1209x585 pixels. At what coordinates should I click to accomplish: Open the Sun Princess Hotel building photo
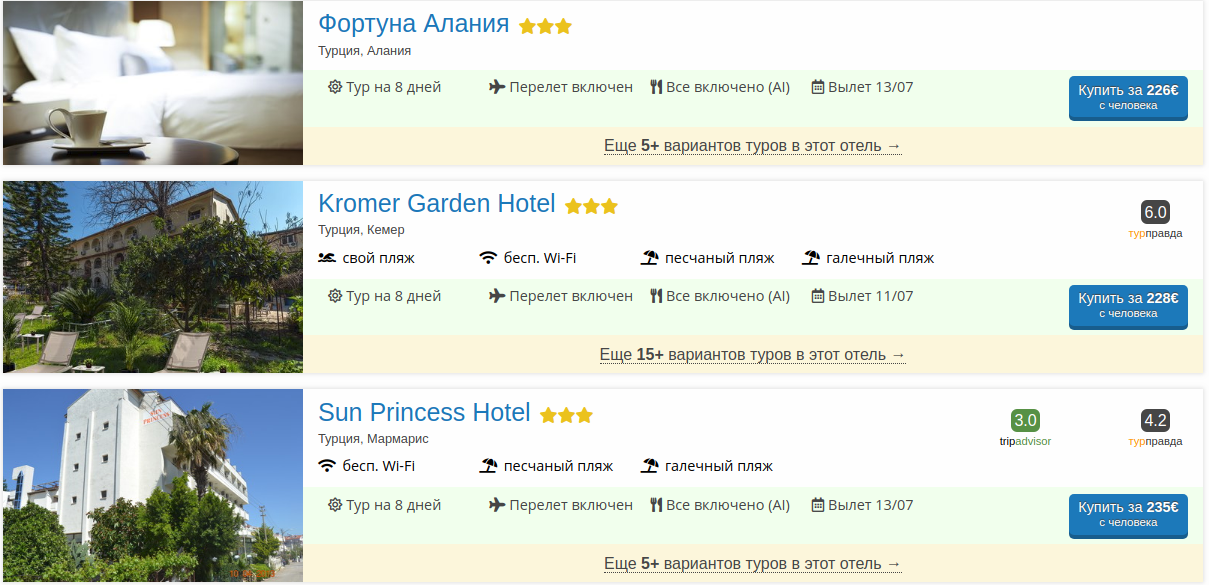point(153,486)
